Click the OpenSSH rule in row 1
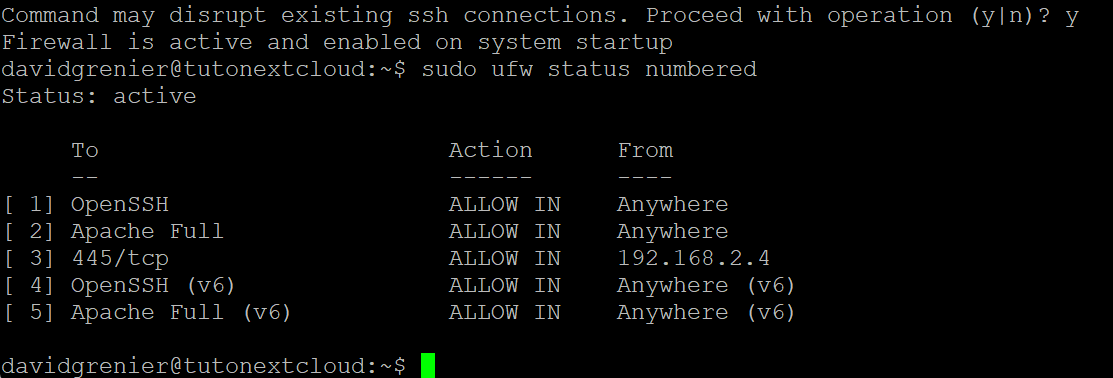The height and width of the screenshot is (378, 1113). 119,205
